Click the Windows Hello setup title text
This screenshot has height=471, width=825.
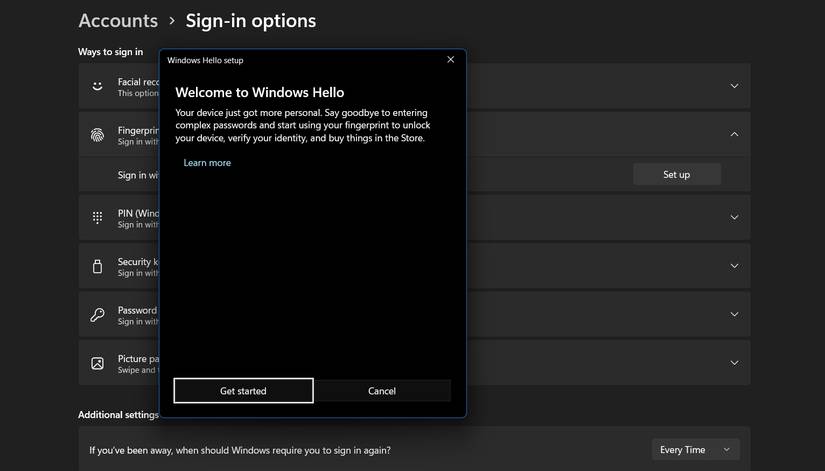point(205,60)
